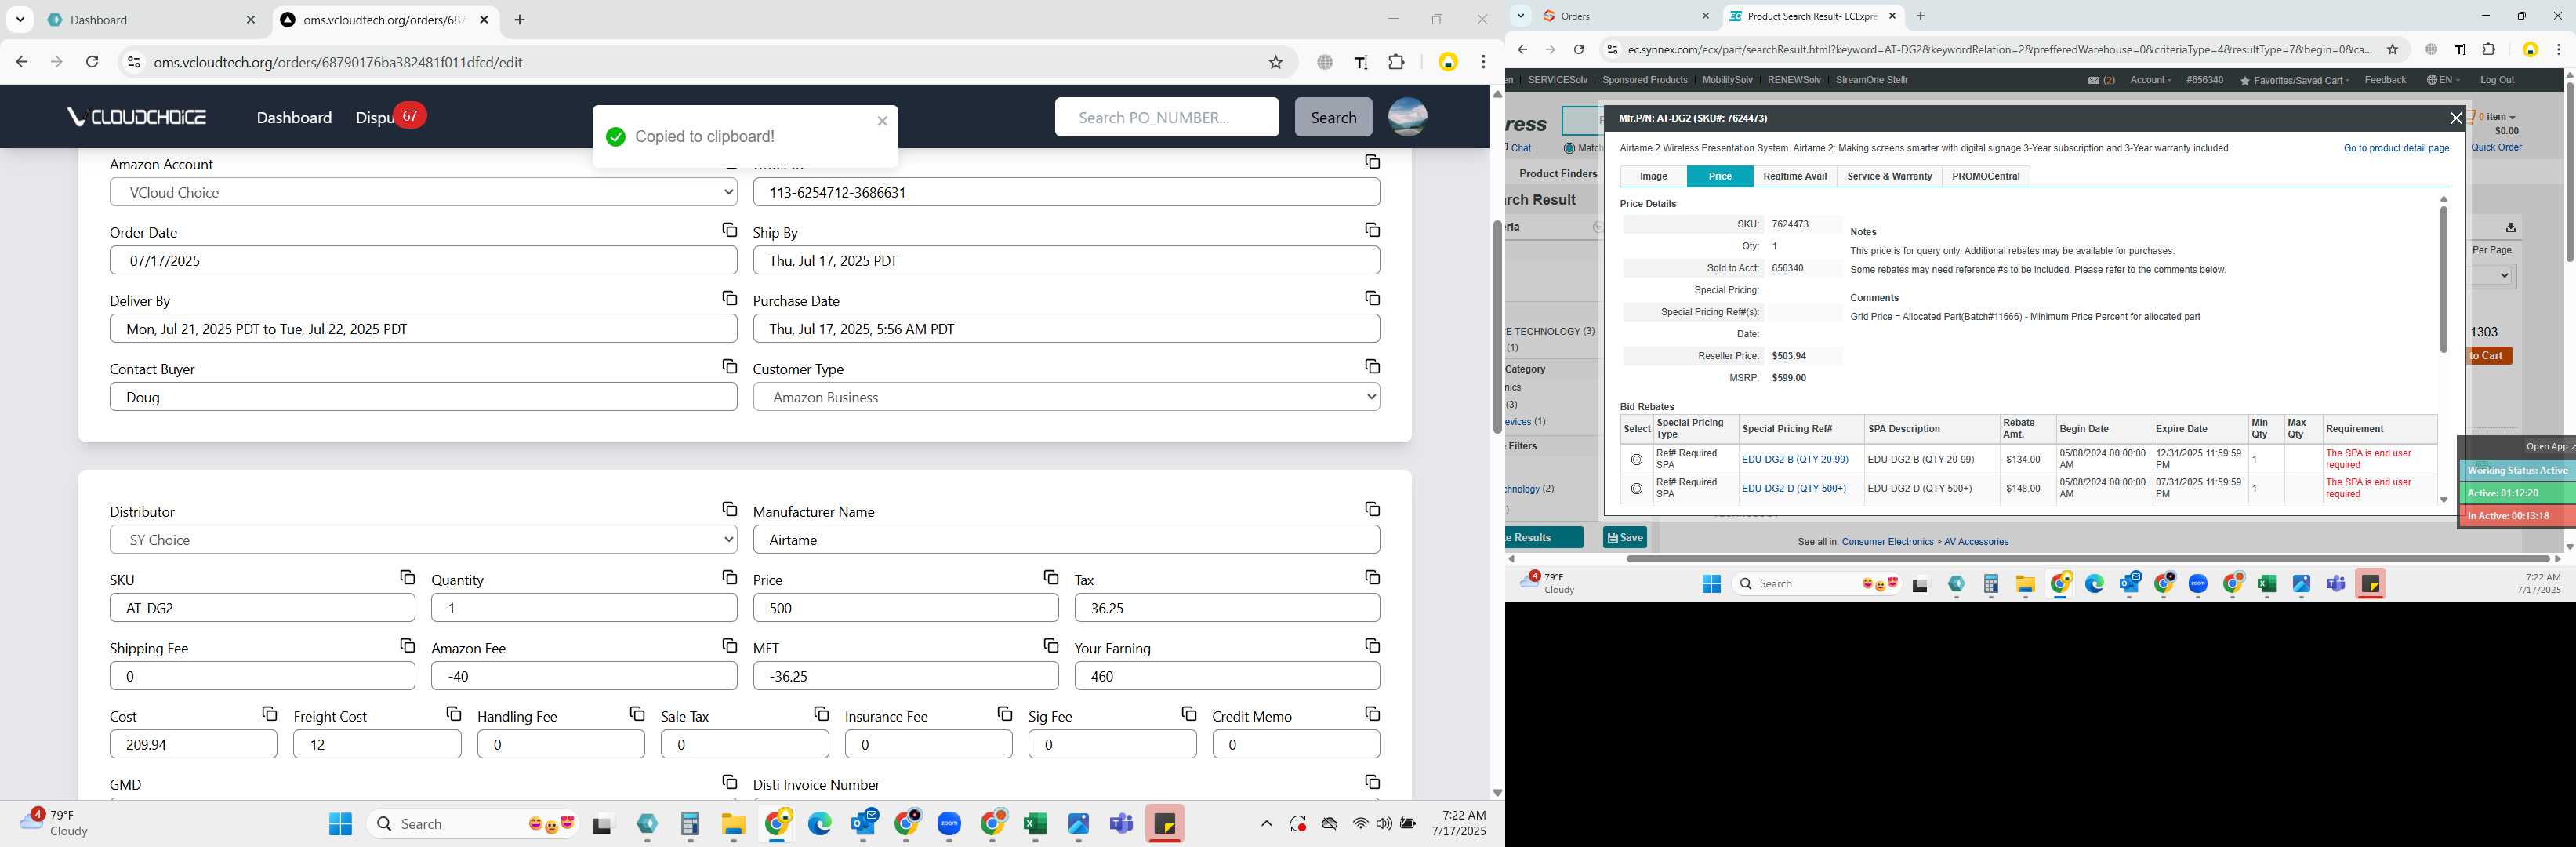Expand the Synnex Account menu
The height and width of the screenshot is (847, 2576).
tap(2150, 80)
